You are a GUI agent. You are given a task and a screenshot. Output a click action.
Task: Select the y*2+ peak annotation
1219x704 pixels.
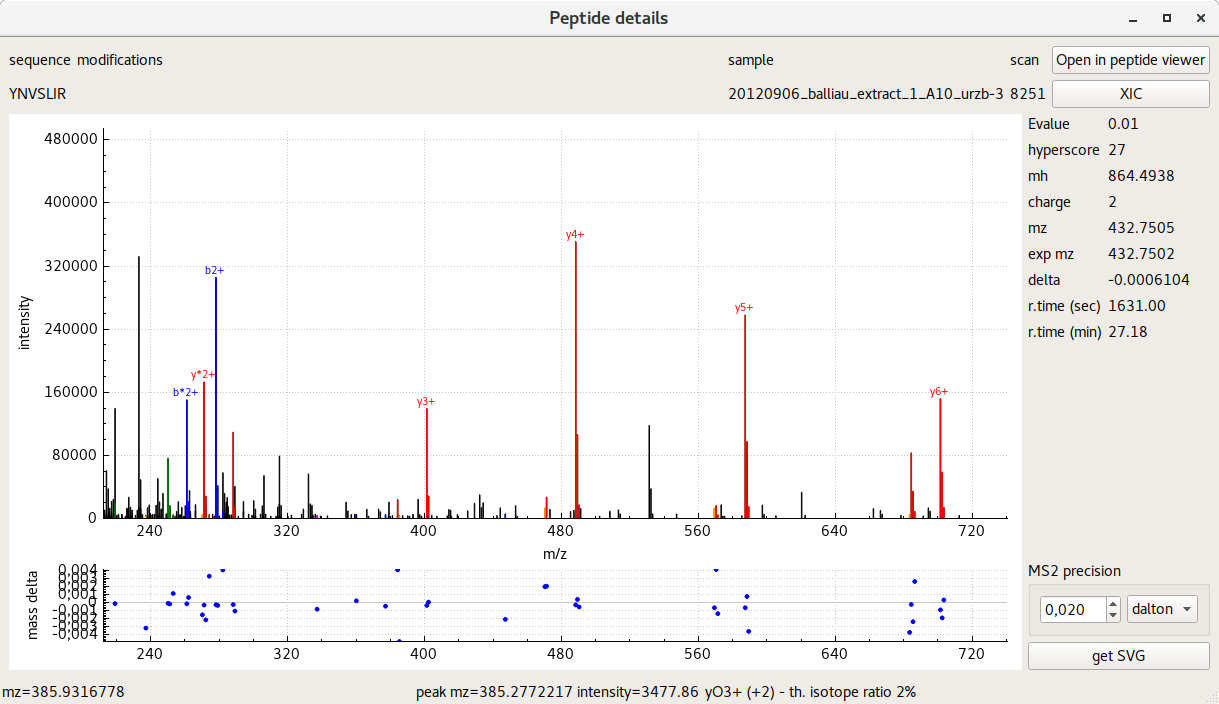(x=203, y=375)
